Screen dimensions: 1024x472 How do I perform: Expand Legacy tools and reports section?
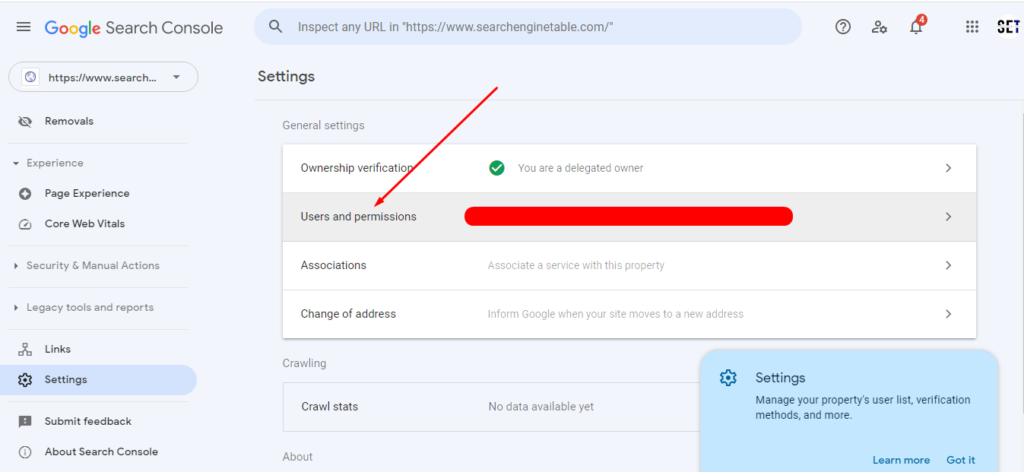(x=16, y=308)
